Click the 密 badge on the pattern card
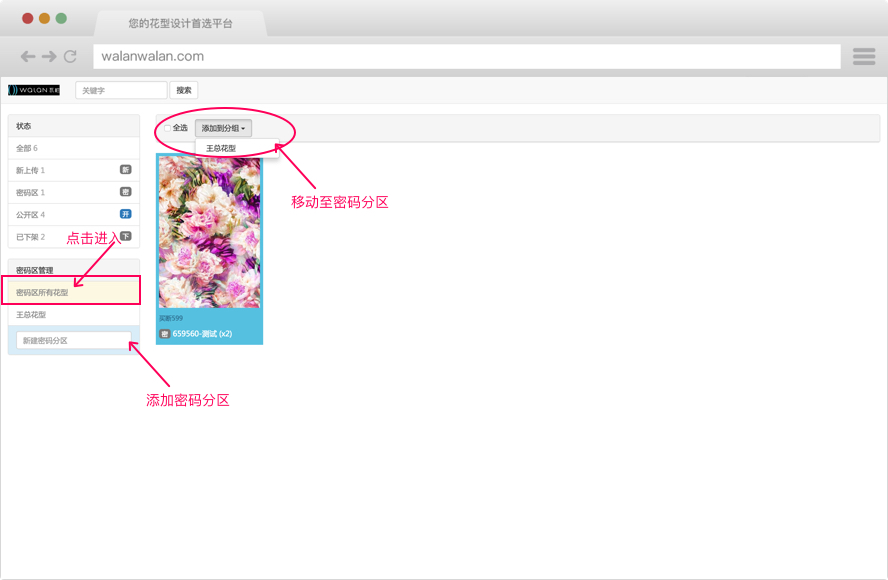The height and width of the screenshot is (580, 888). pyautogui.click(x=165, y=334)
